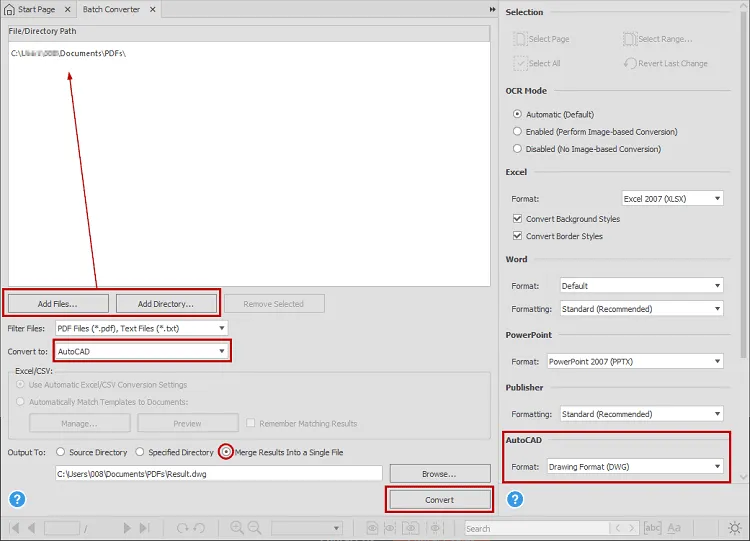This screenshot has width=750, height=541.
Task: Click the Select Range icon
Action: (x=629, y=39)
